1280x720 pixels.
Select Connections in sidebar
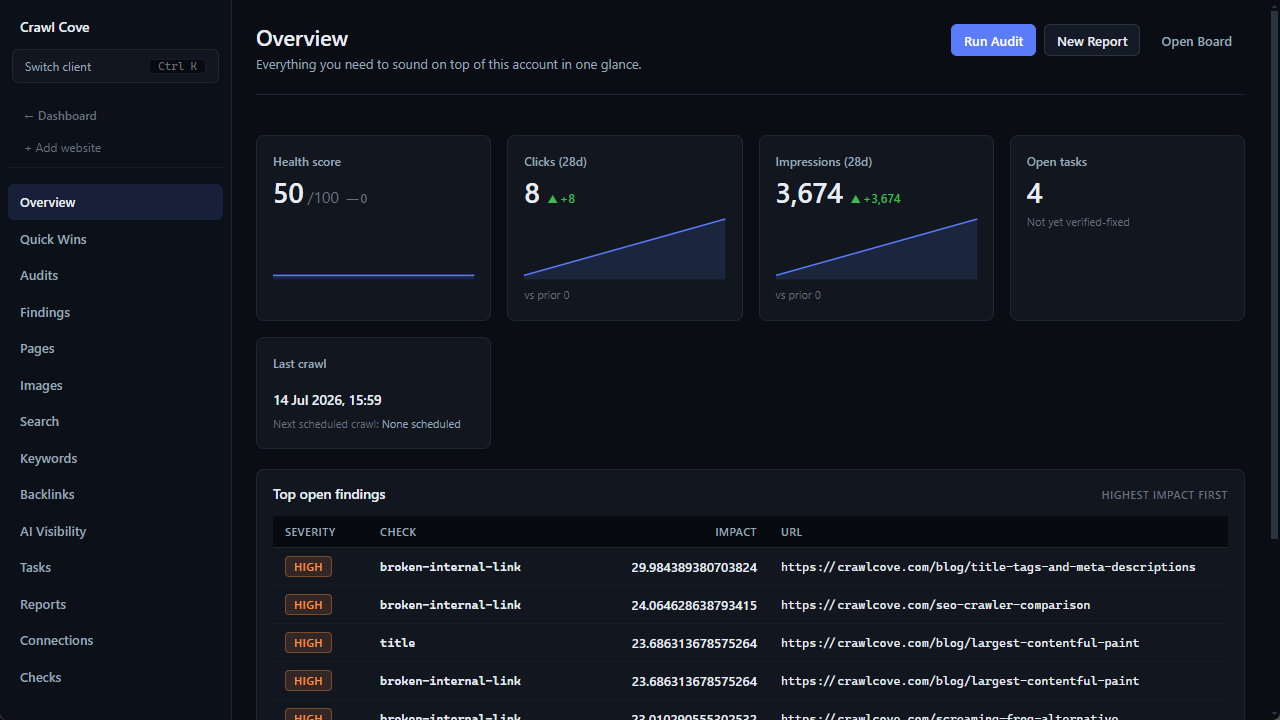pyautogui.click(x=115, y=640)
